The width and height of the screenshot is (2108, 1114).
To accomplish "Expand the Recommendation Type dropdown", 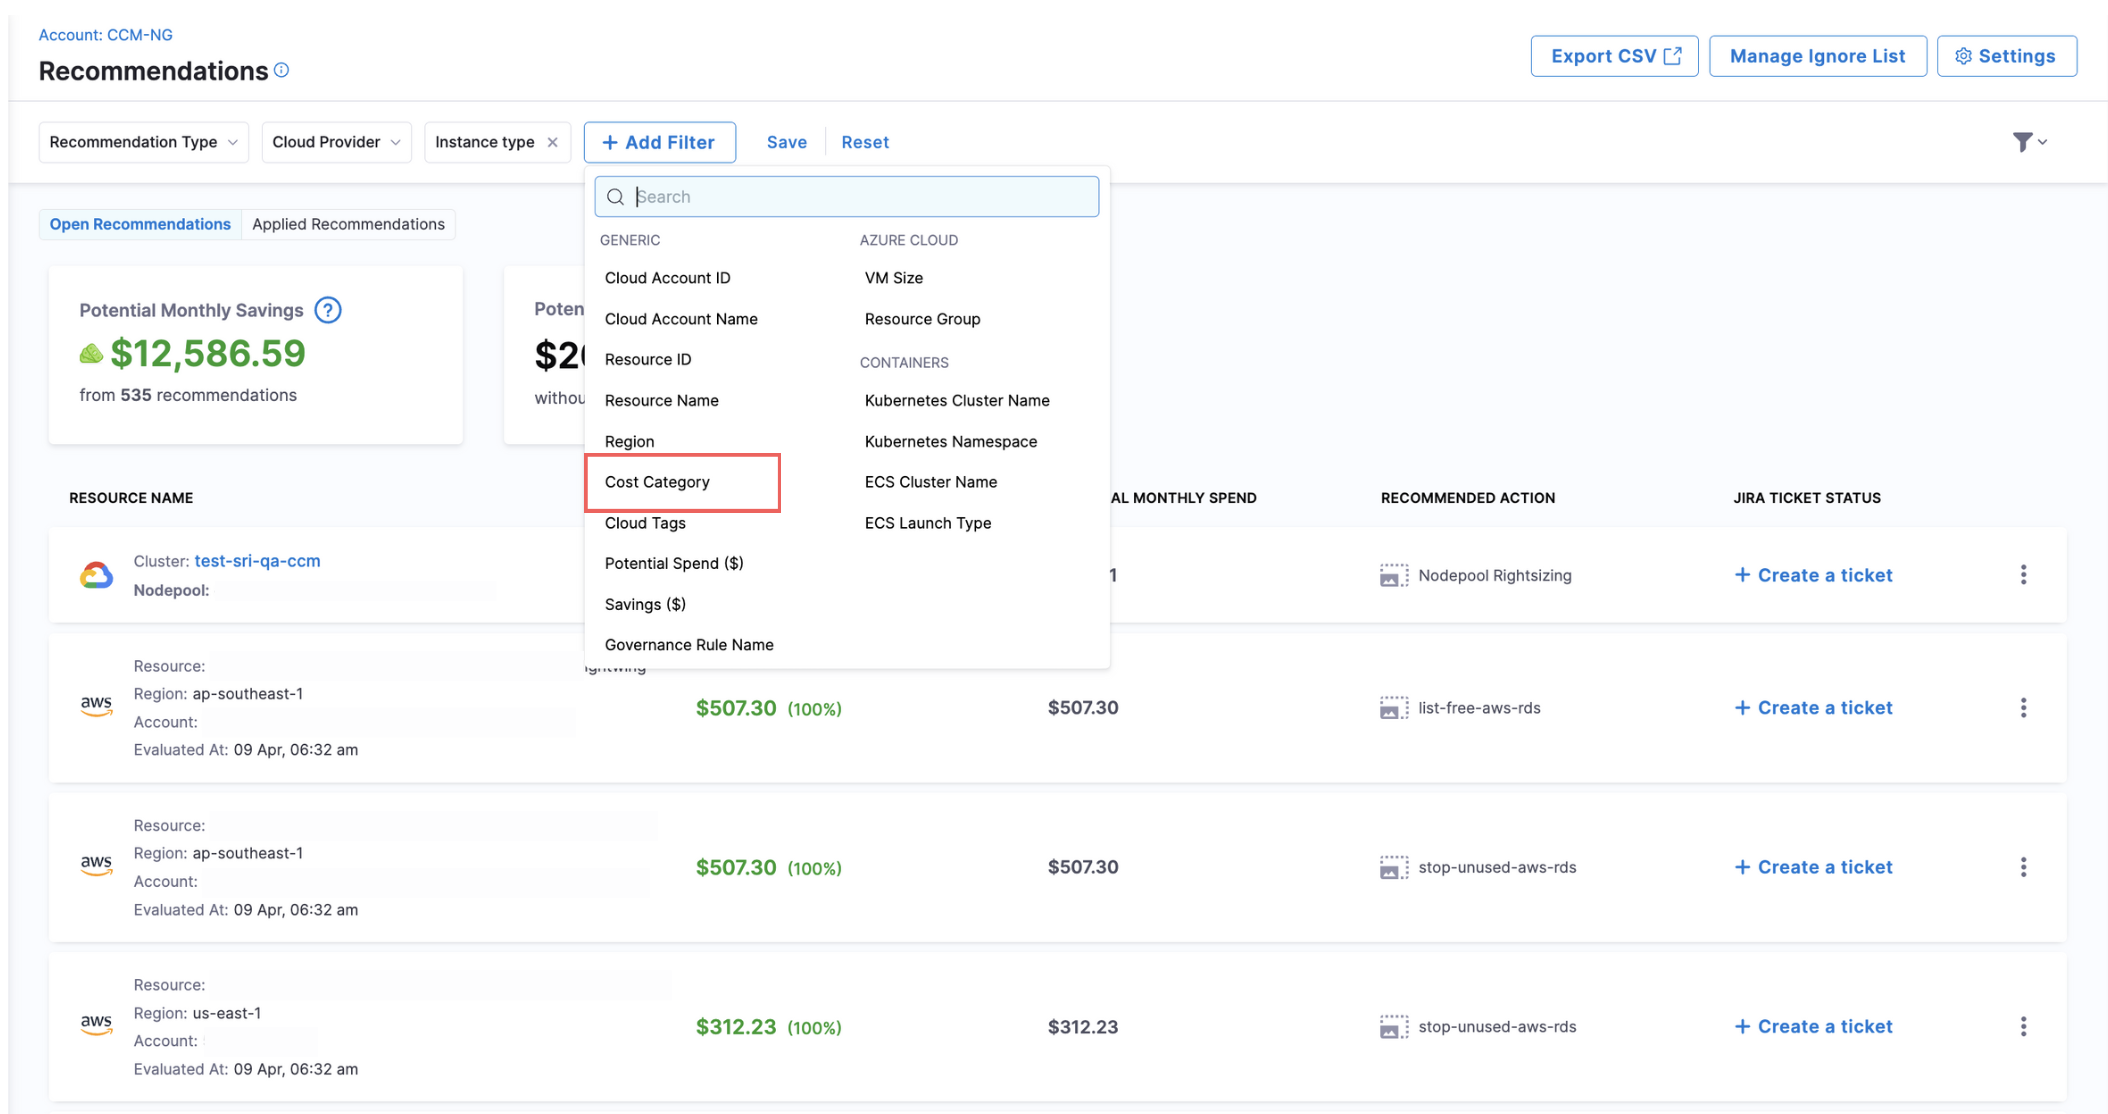I will click(x=143, y=142).
